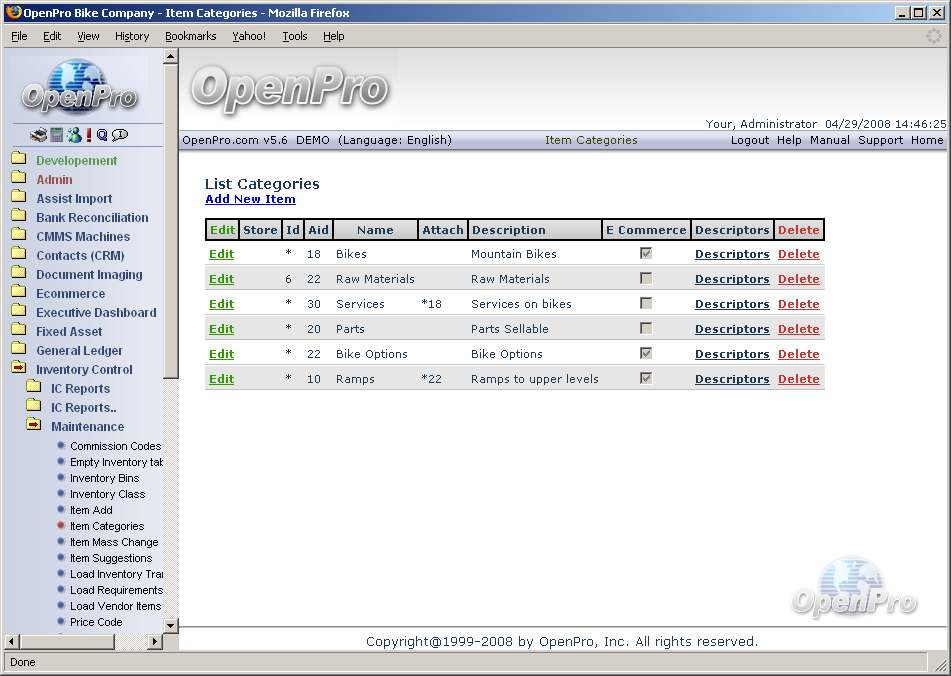Click the General Ledger folder icon

[18, 350]
